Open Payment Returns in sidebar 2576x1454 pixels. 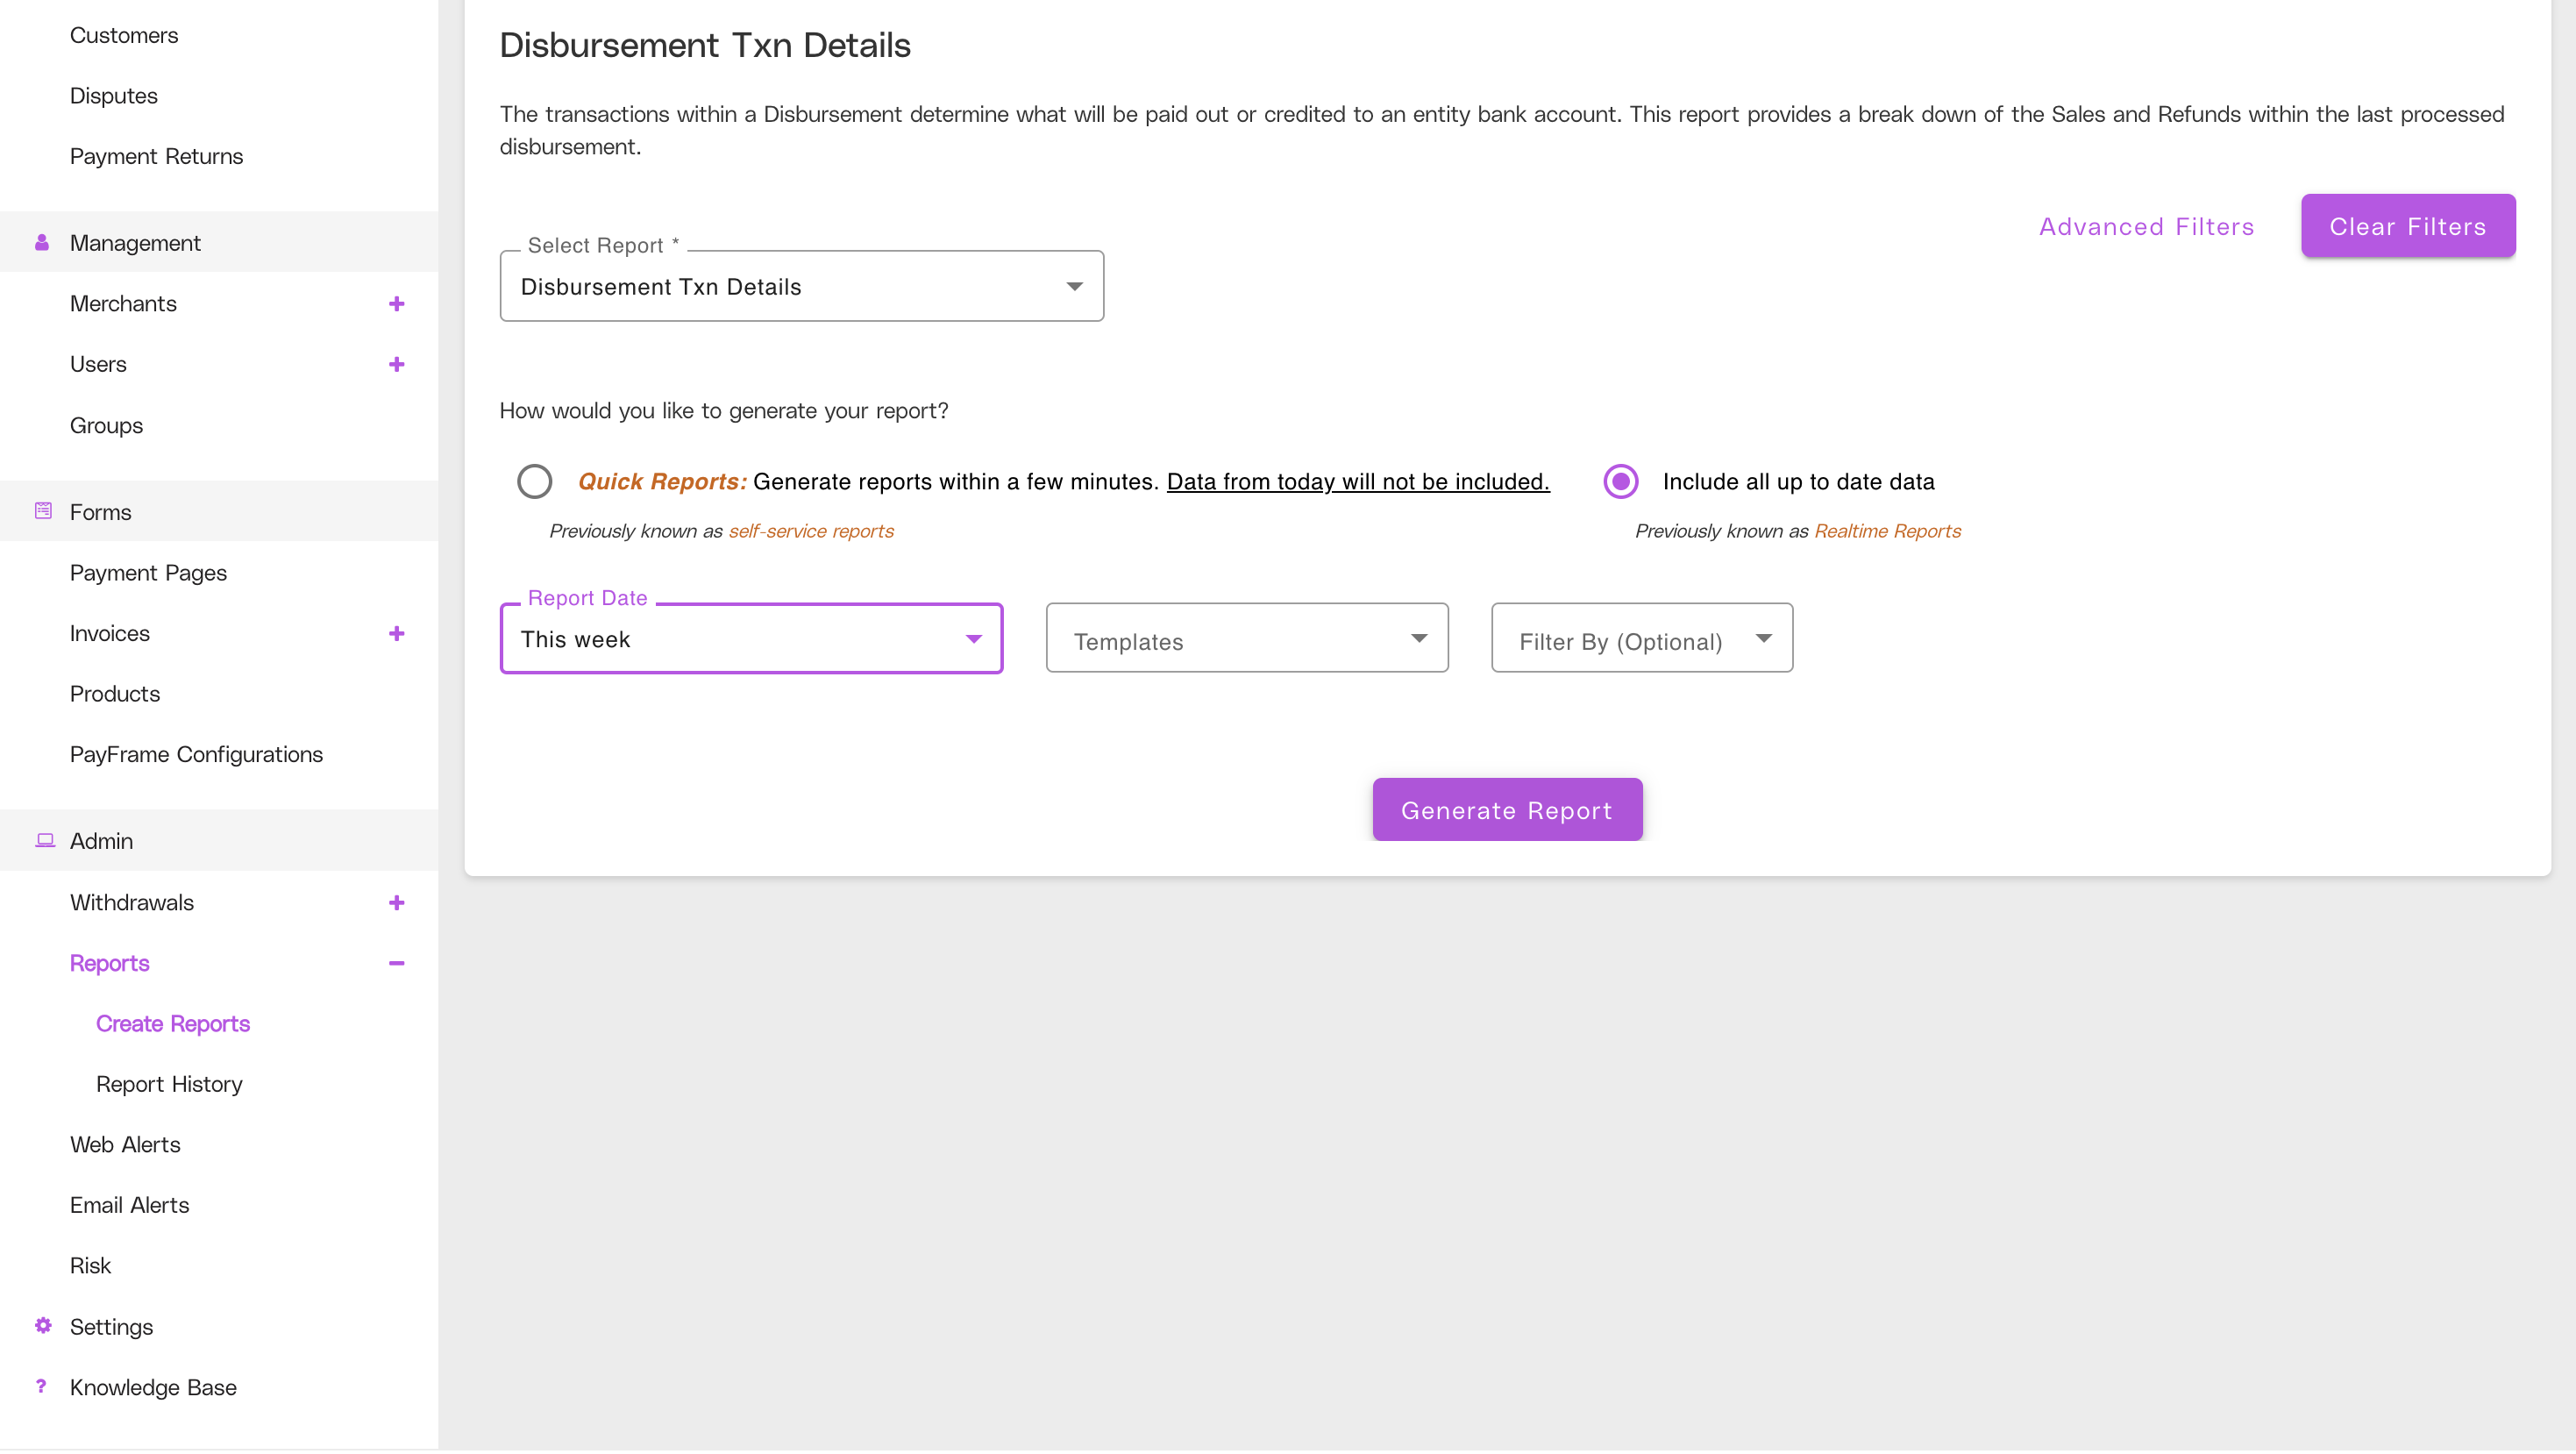click(157, 156)
